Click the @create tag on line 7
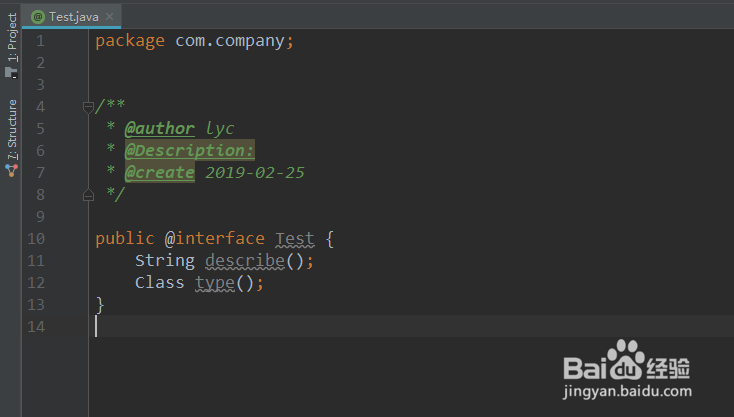This screenshot has width=734, height=417. pos(160,172)
